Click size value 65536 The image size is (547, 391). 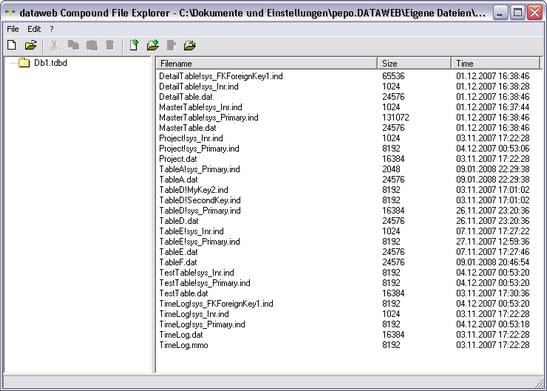point(393,76)
